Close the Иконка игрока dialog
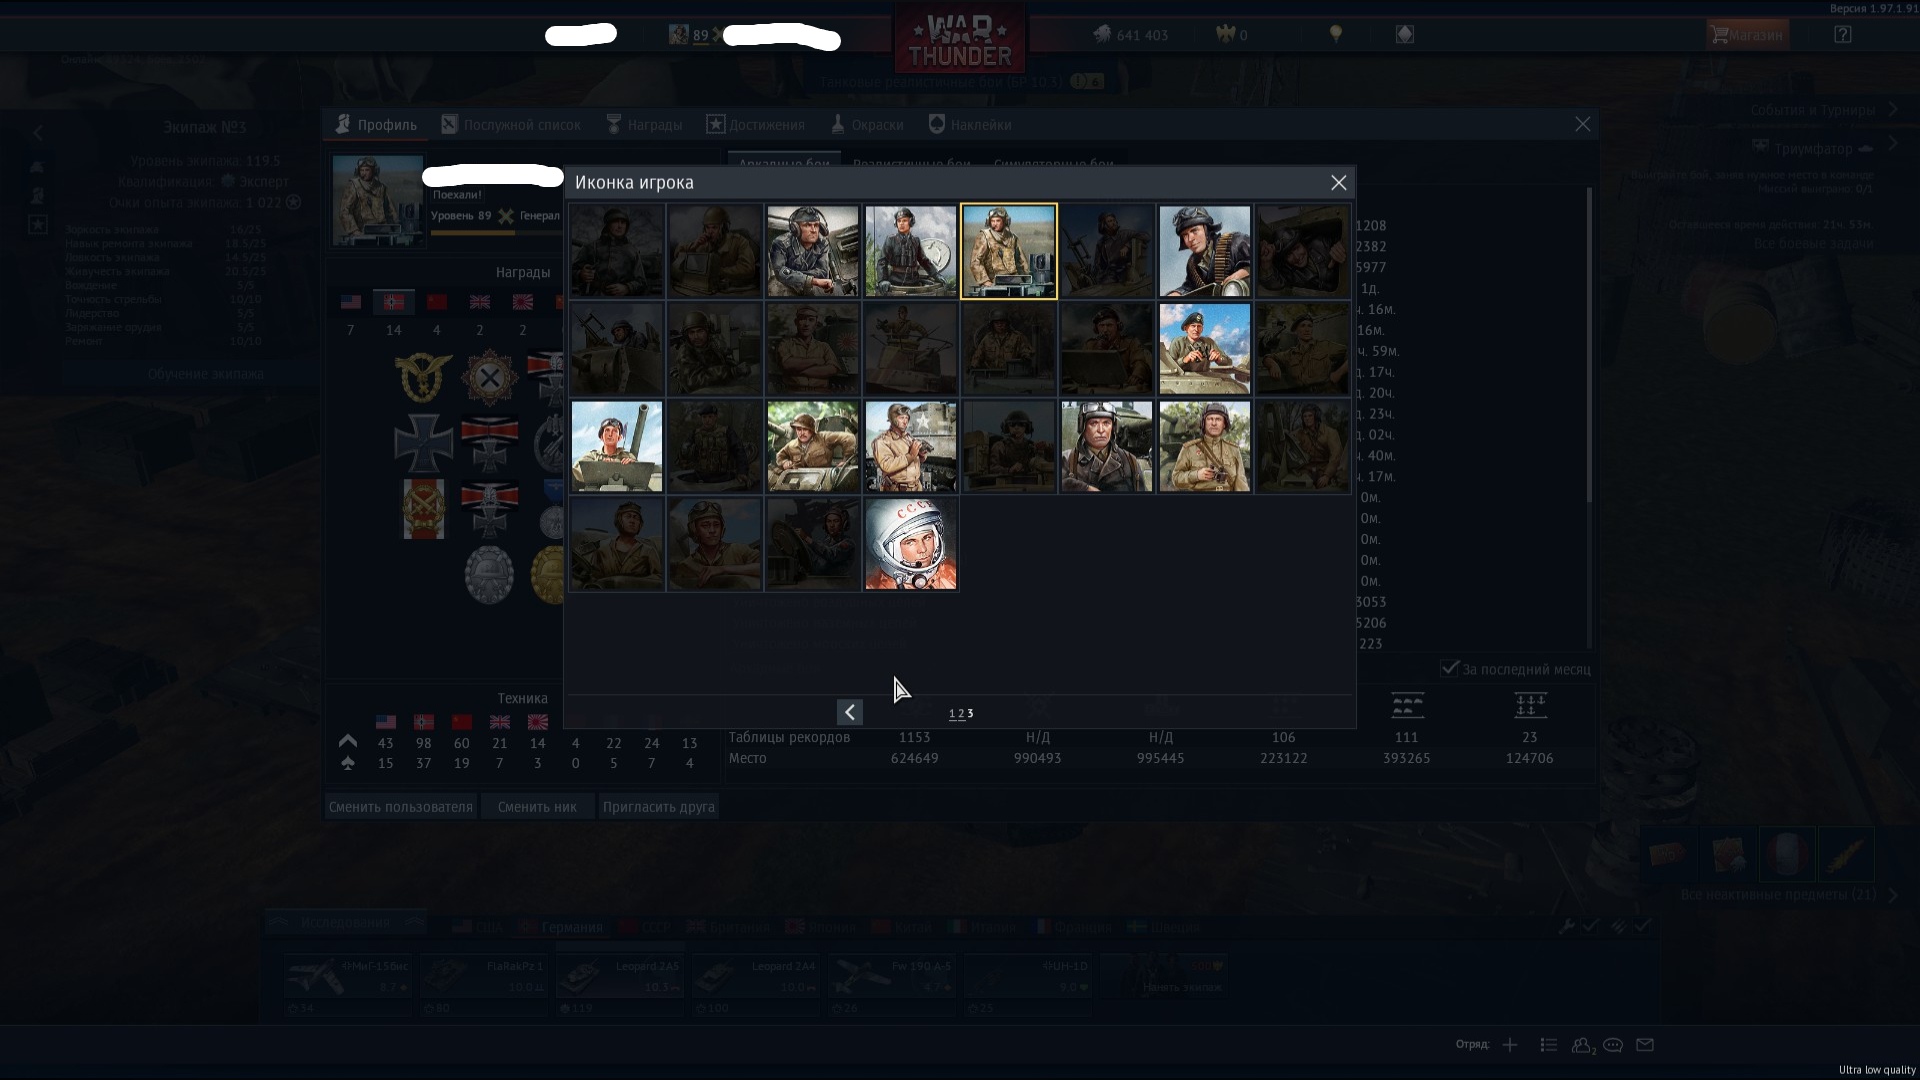1920x1080 pixels. pyautogui.click(x=1338, y=183)
